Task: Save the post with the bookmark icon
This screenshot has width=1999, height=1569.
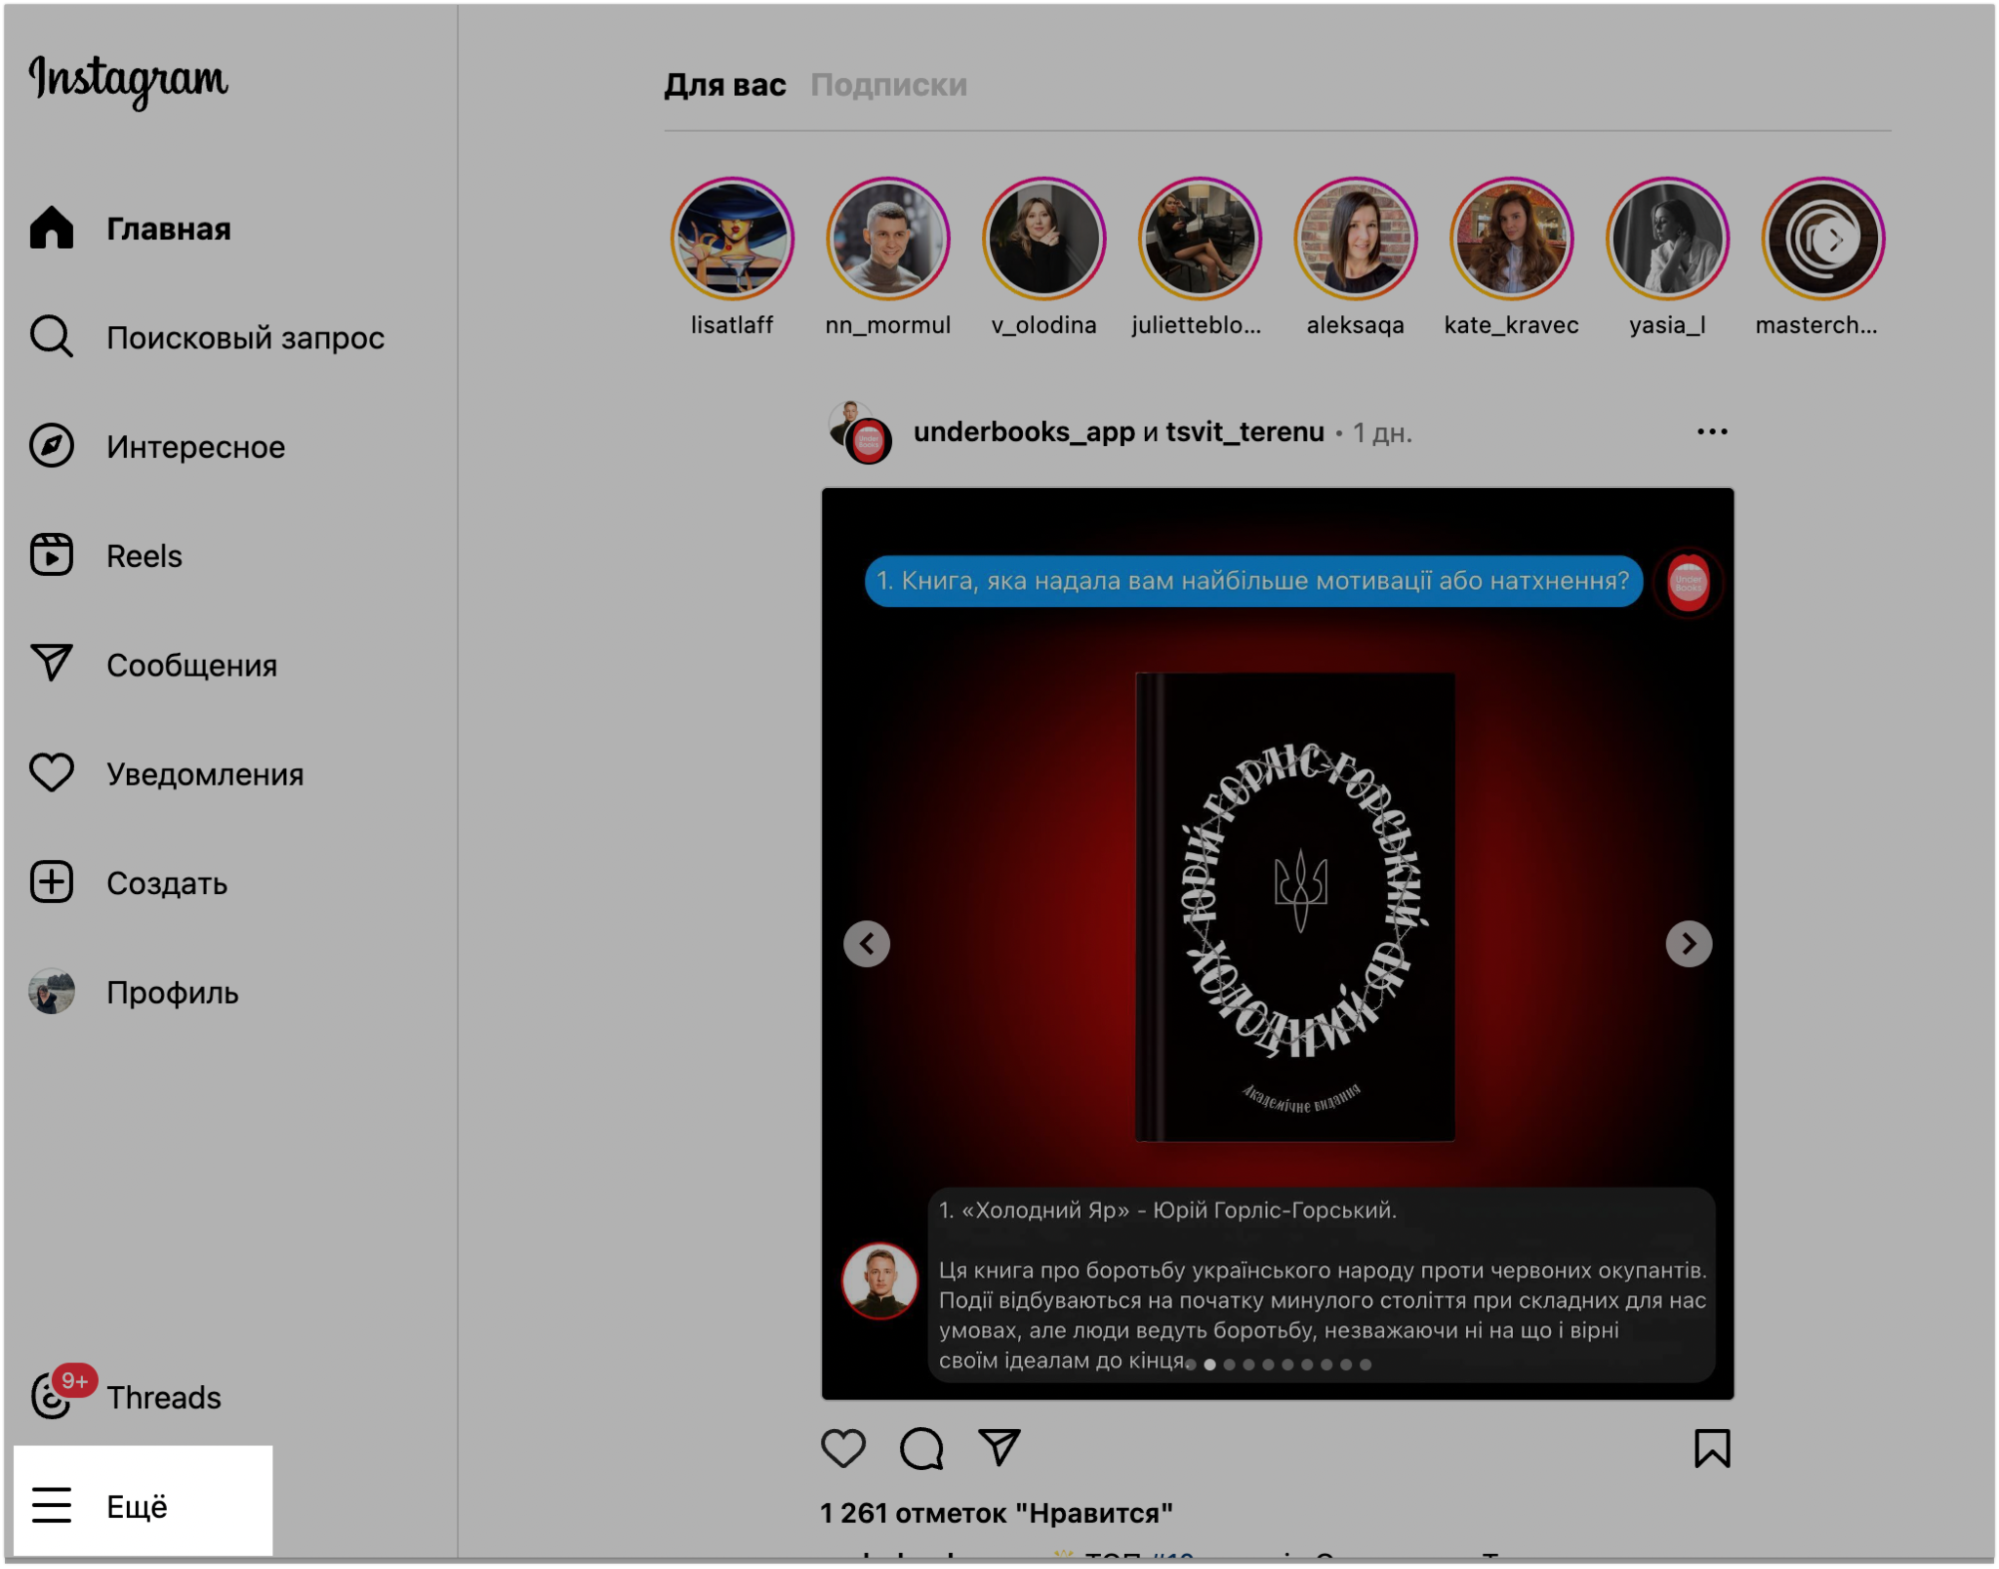Action: tap(1712, 1448)
